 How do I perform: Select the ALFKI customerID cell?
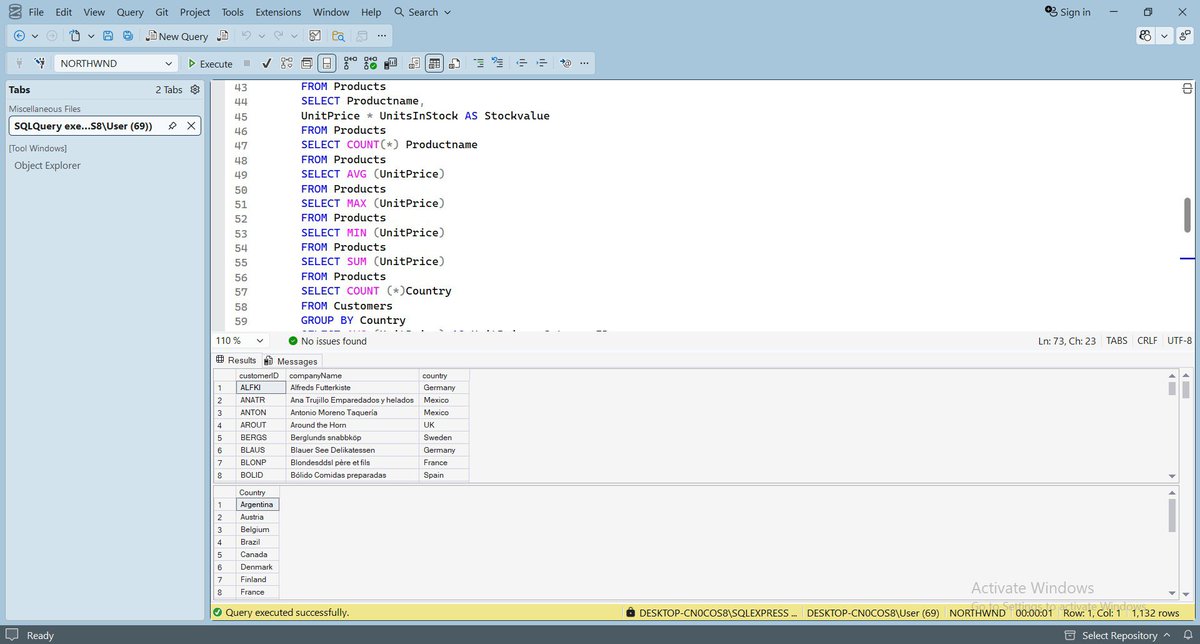(260, 387)
